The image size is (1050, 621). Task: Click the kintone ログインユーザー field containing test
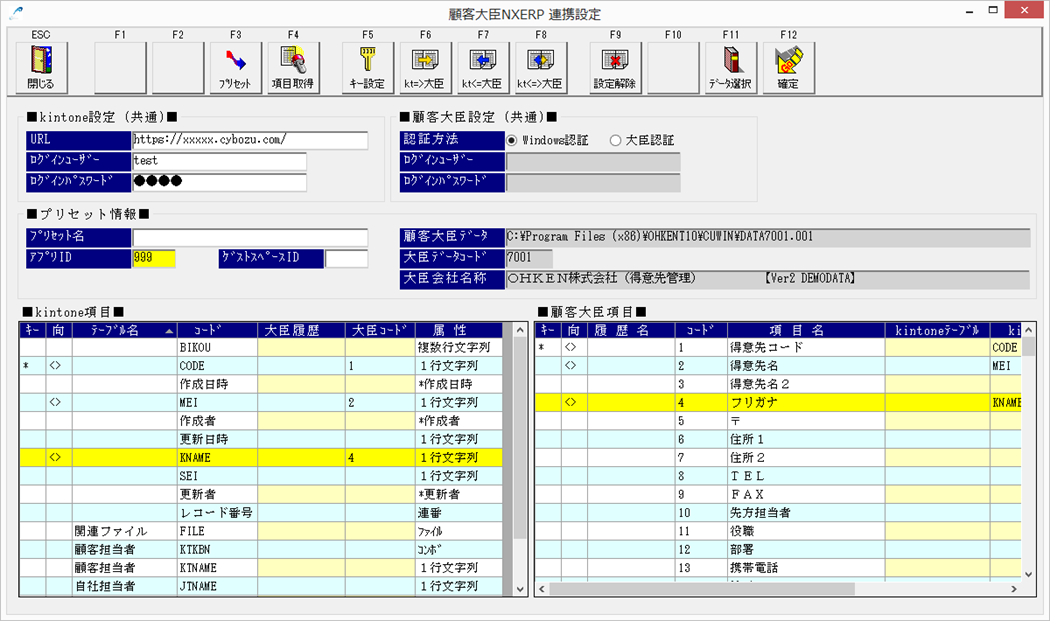[x=219, y=161]
